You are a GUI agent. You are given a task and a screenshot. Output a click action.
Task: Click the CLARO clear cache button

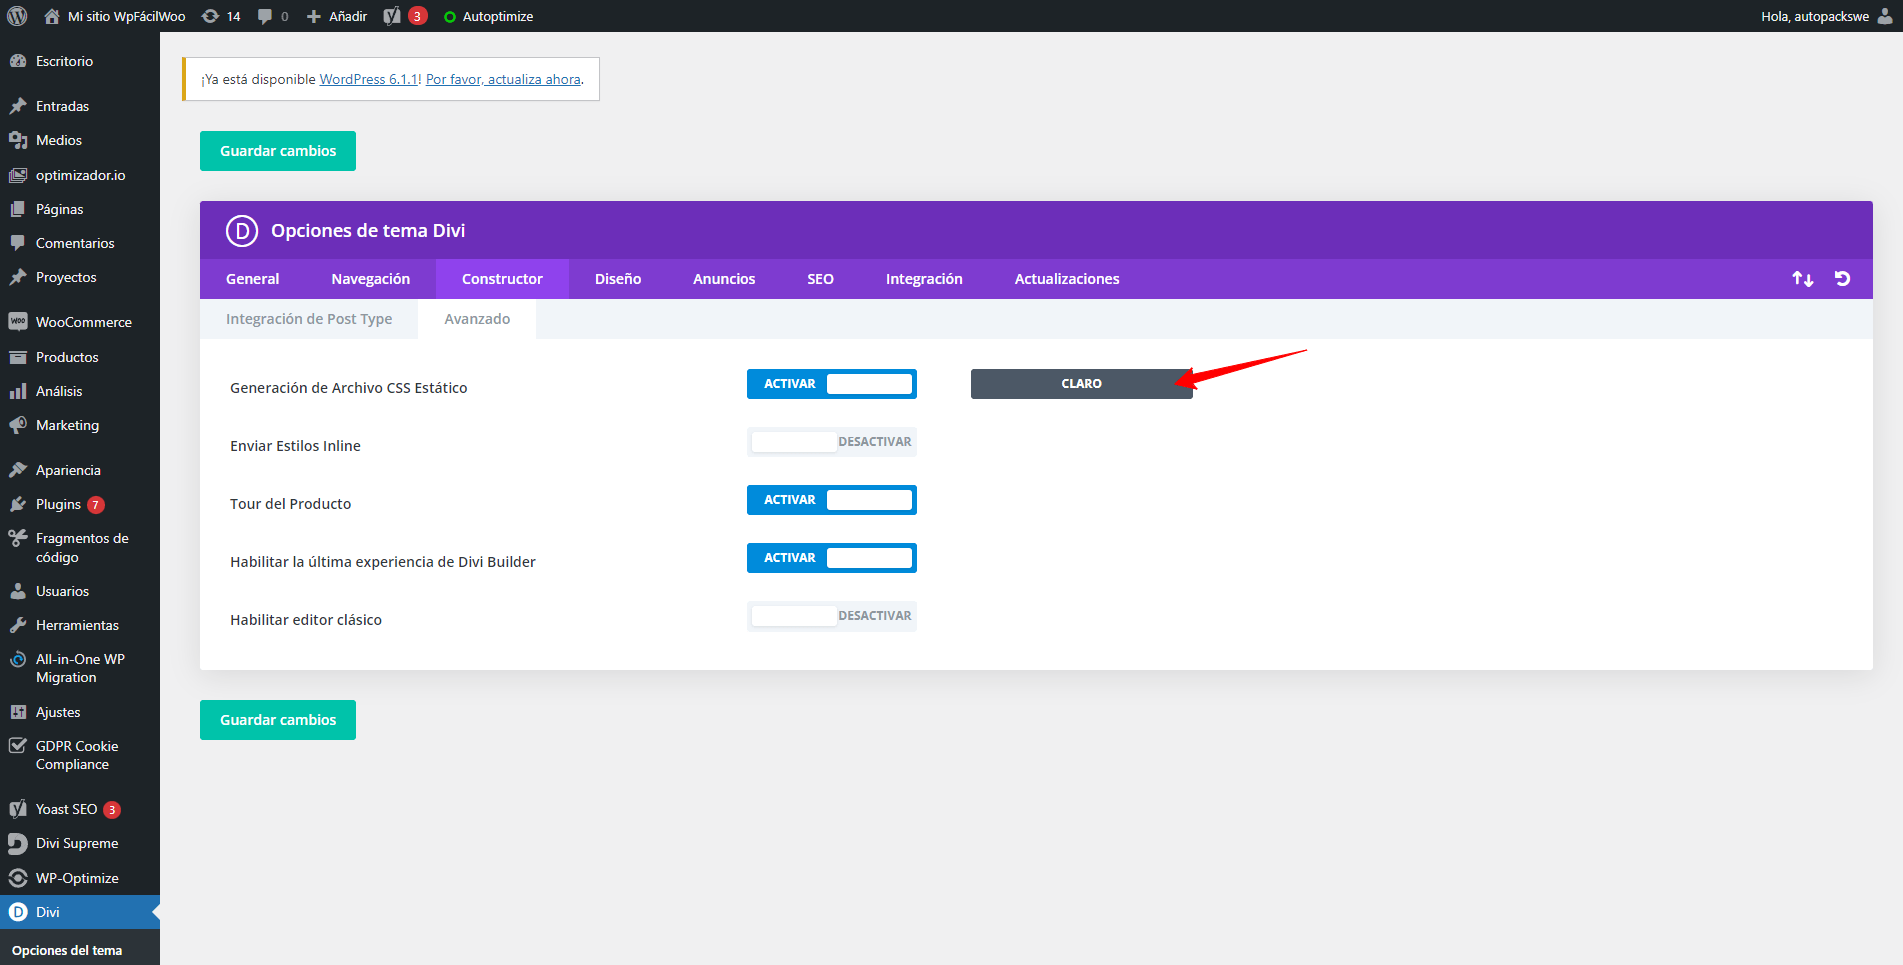(1081, 384)
